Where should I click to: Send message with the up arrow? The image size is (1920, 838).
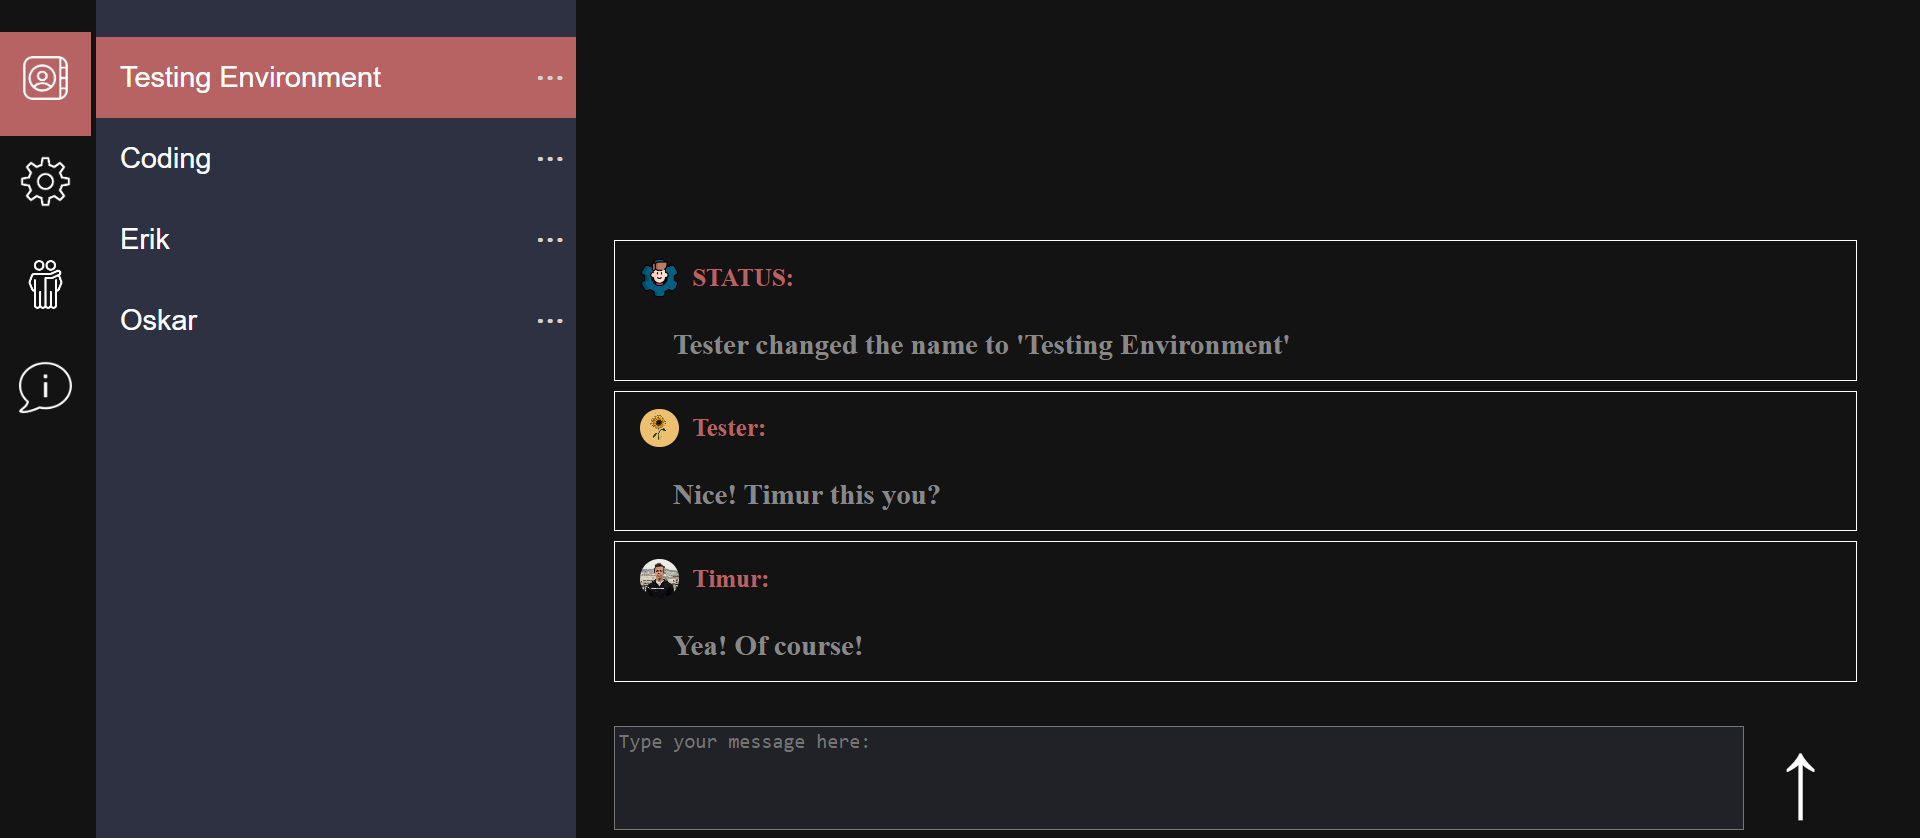1800,786
